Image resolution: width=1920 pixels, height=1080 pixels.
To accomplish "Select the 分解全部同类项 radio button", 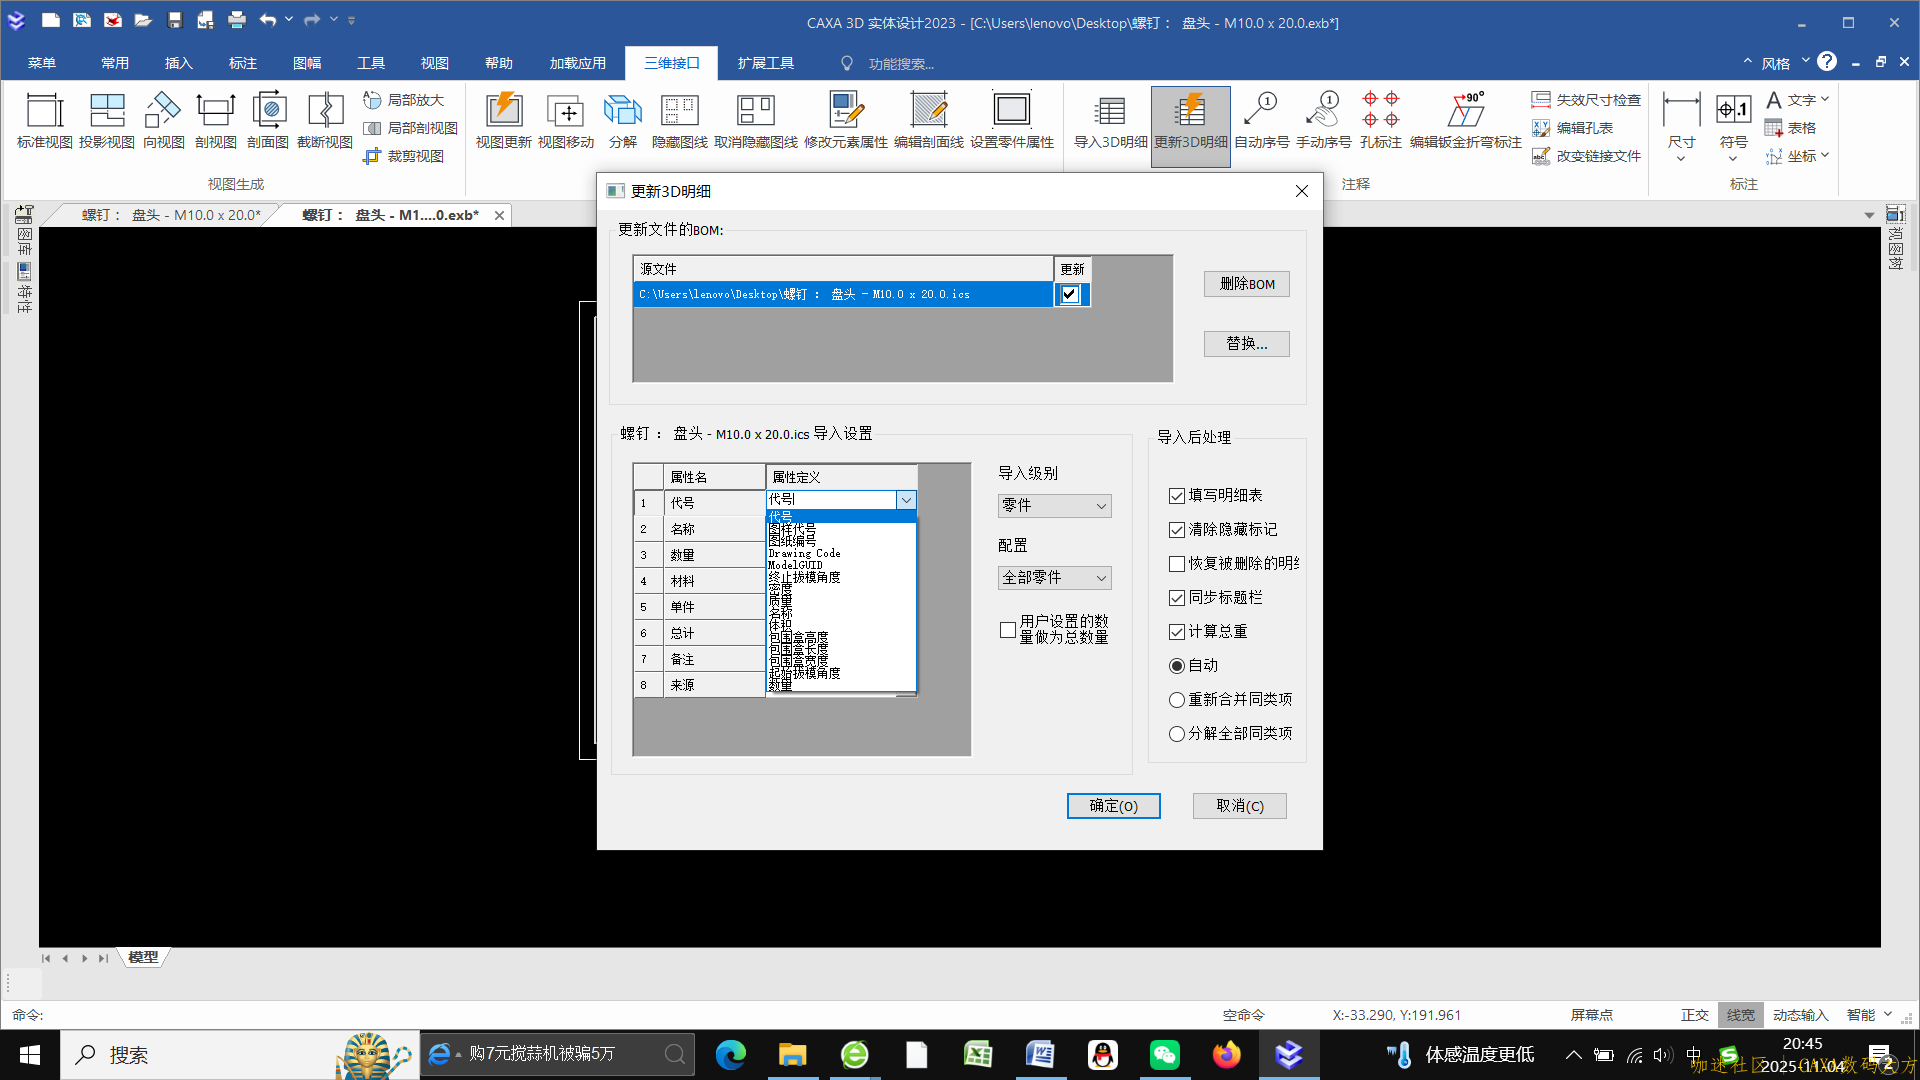I will [x=1177, y=733].
